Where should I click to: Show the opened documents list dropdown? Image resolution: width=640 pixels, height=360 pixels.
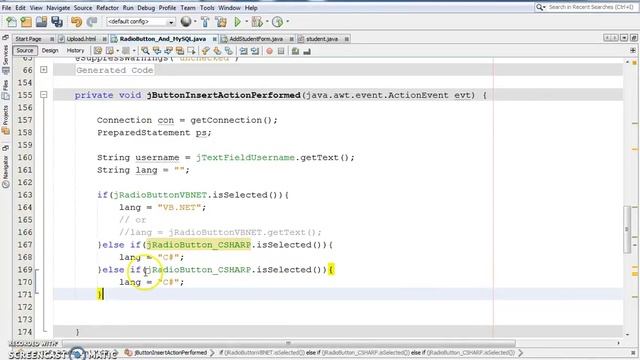pyautogui.click(x=624, y=38)
